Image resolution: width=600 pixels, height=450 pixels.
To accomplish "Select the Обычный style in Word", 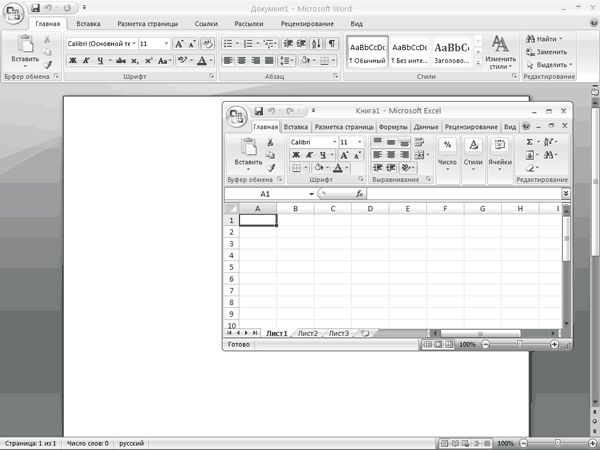I will (367, 52).
